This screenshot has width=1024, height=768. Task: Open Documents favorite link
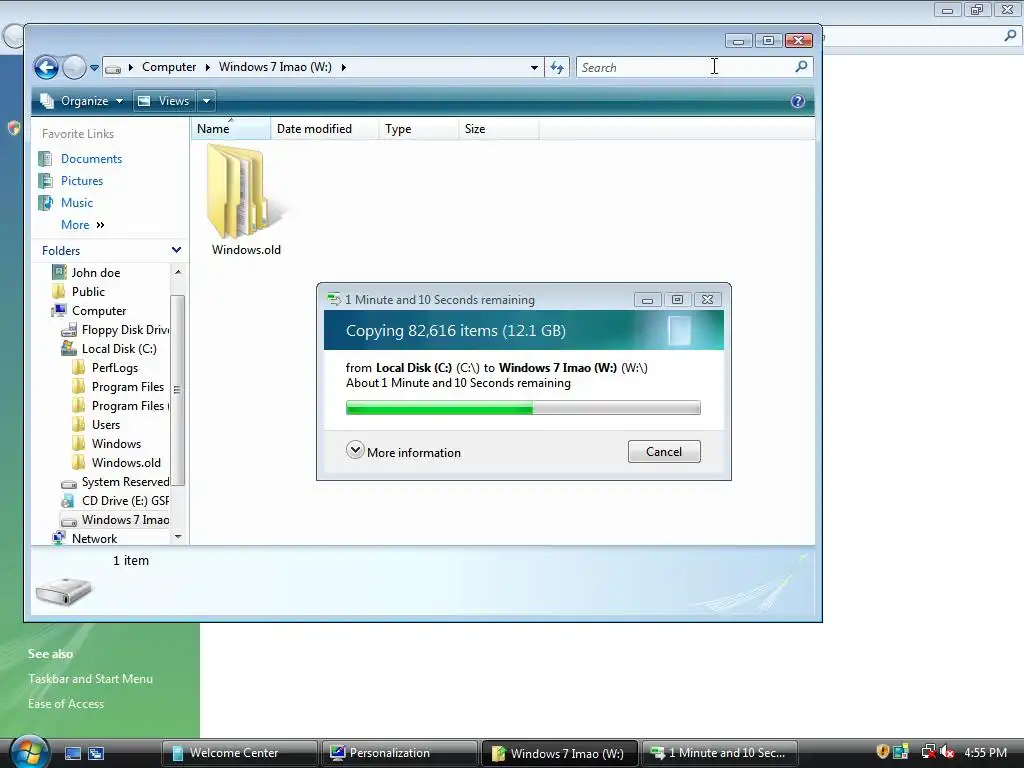click(x=91, y=159)
